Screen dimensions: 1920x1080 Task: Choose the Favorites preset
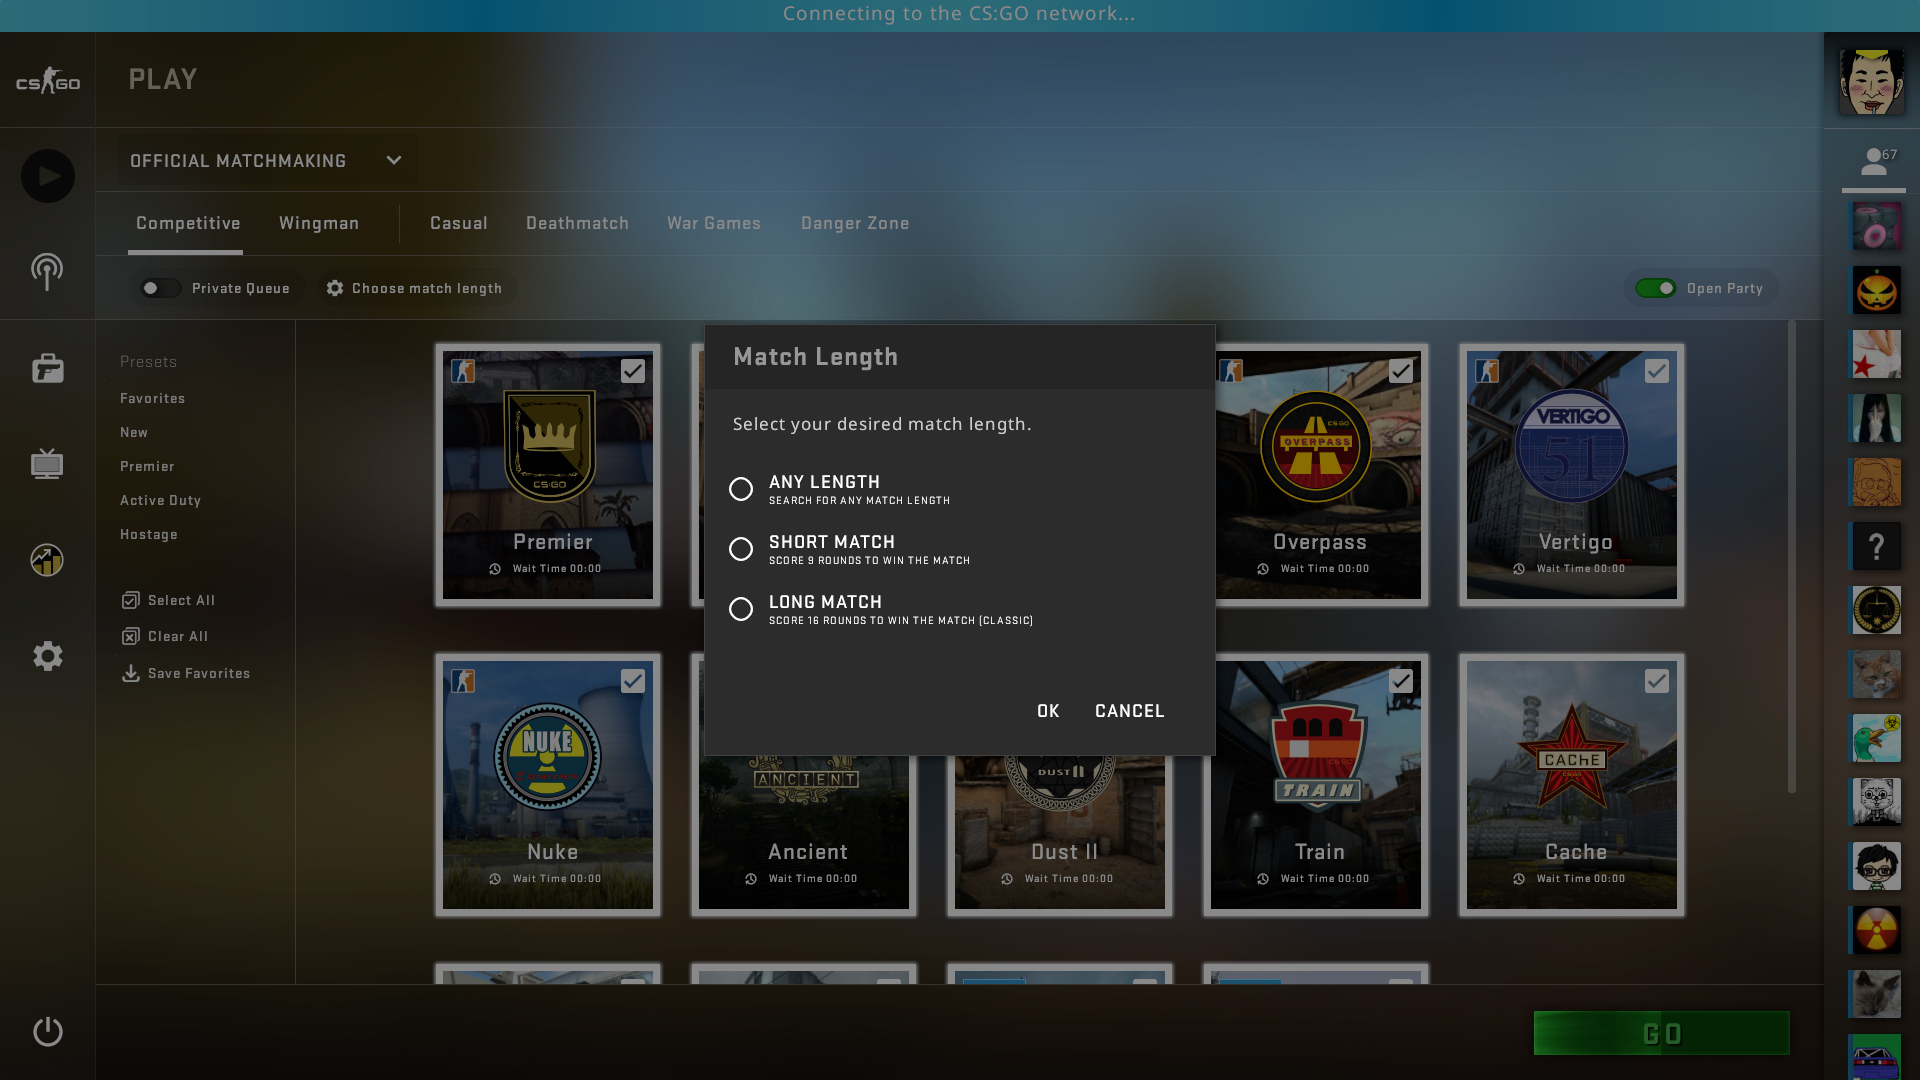point(153,398)
